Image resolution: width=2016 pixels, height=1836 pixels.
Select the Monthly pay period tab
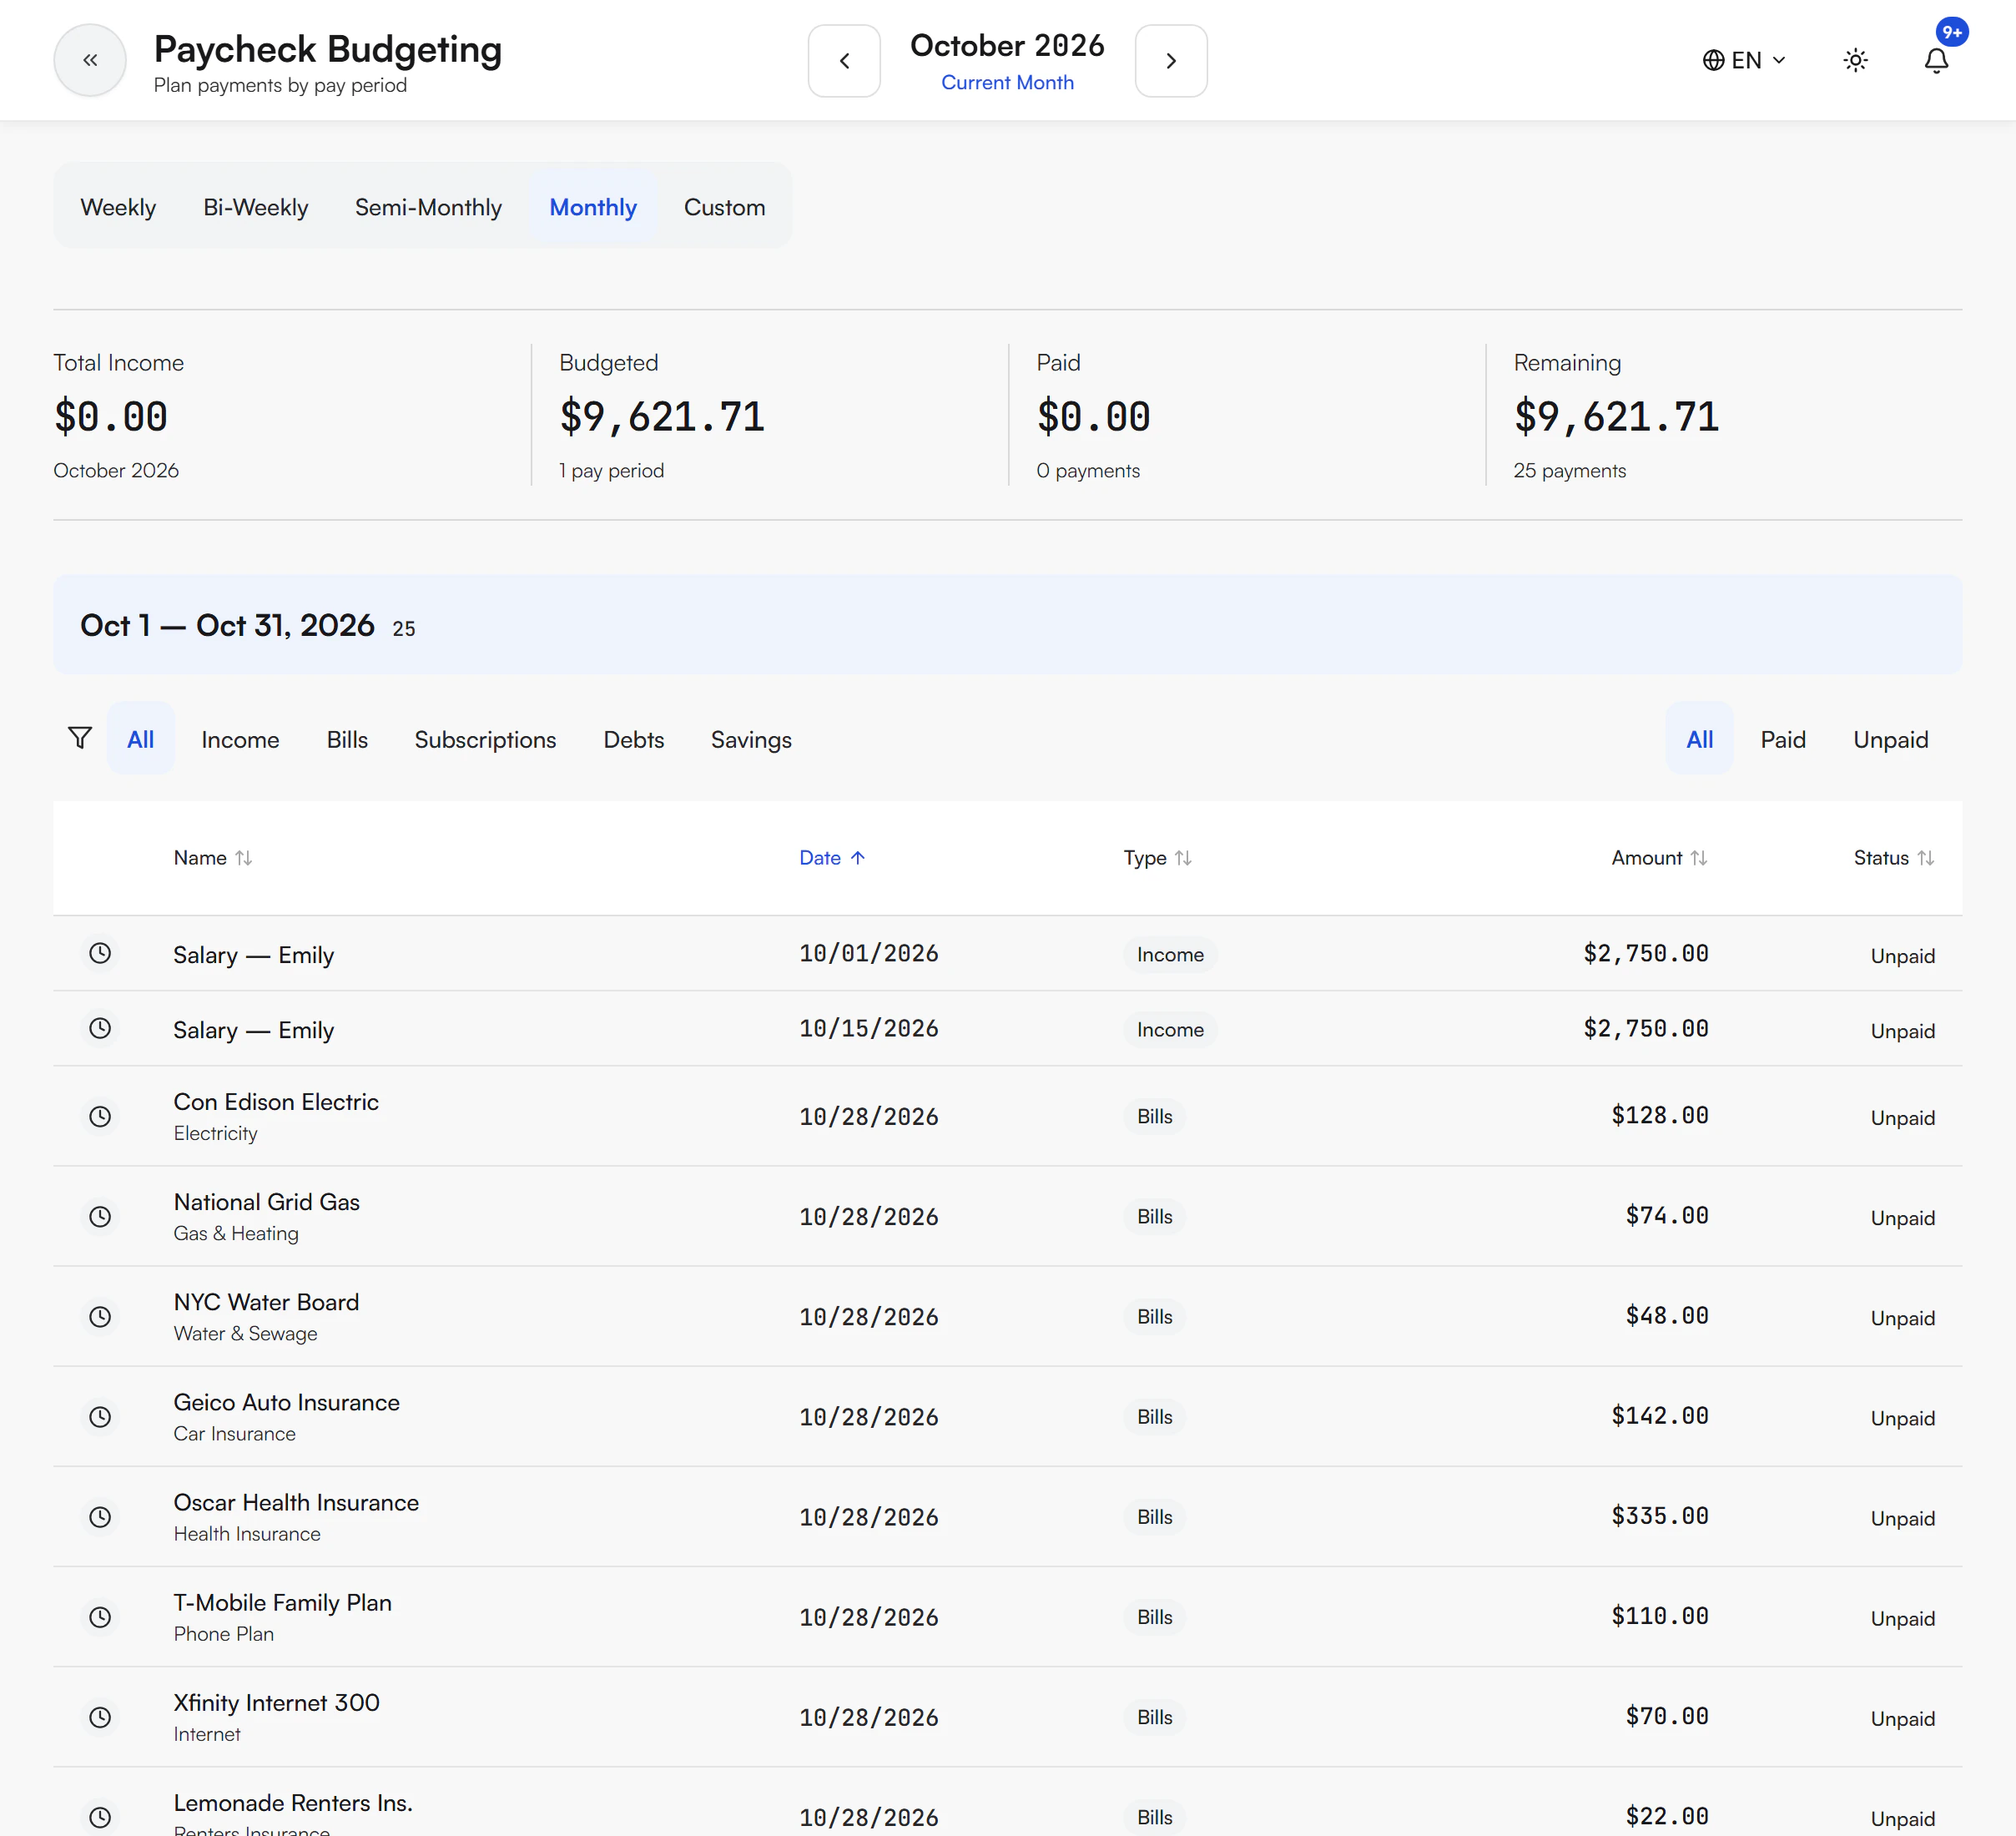click(x=593, y=207)
